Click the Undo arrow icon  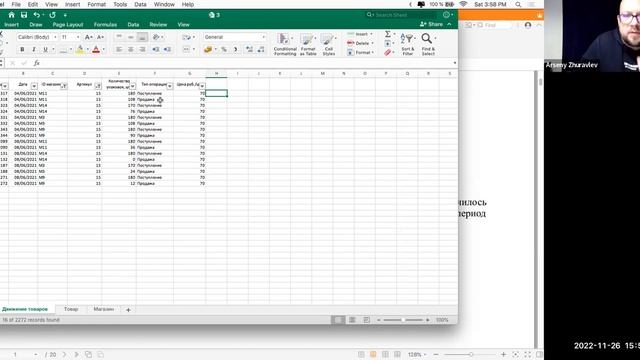tap(37, 15)
